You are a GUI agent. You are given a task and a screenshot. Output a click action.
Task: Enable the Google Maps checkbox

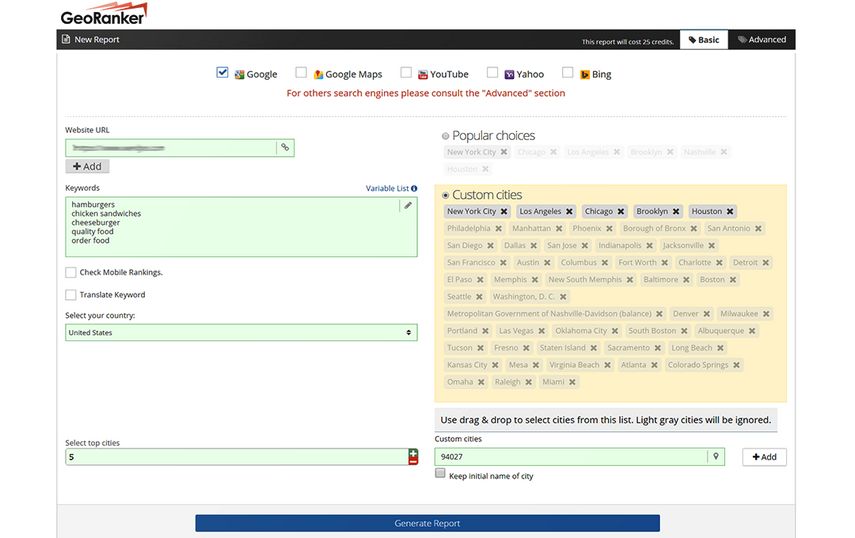click(x=301, y=72)
